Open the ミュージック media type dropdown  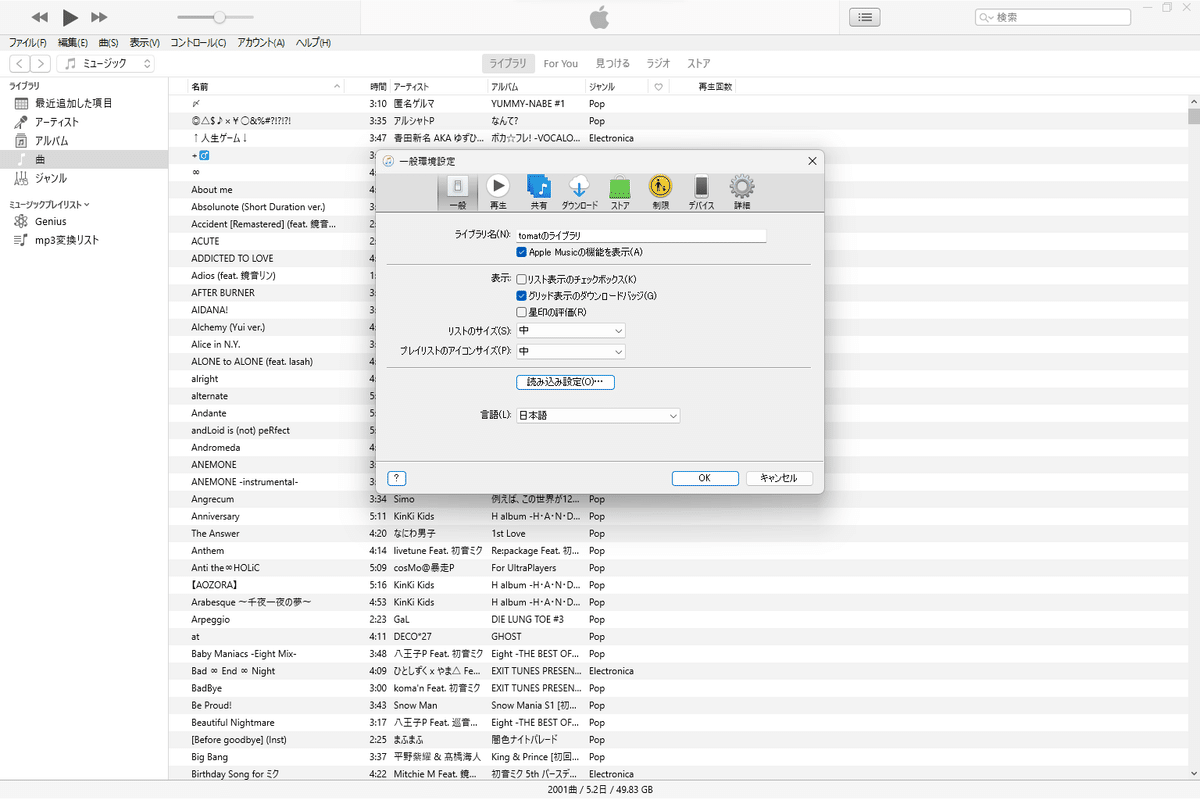(x=106, y=64)
